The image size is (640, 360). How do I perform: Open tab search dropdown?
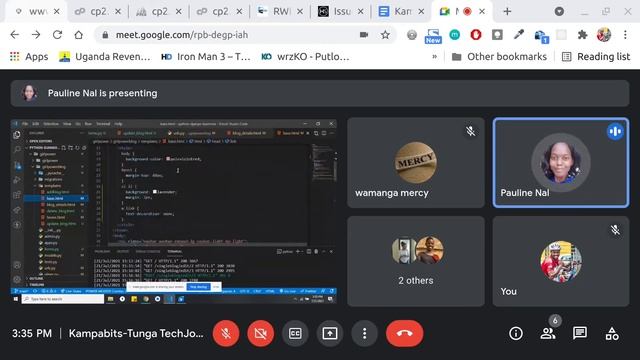click(559, 12)
